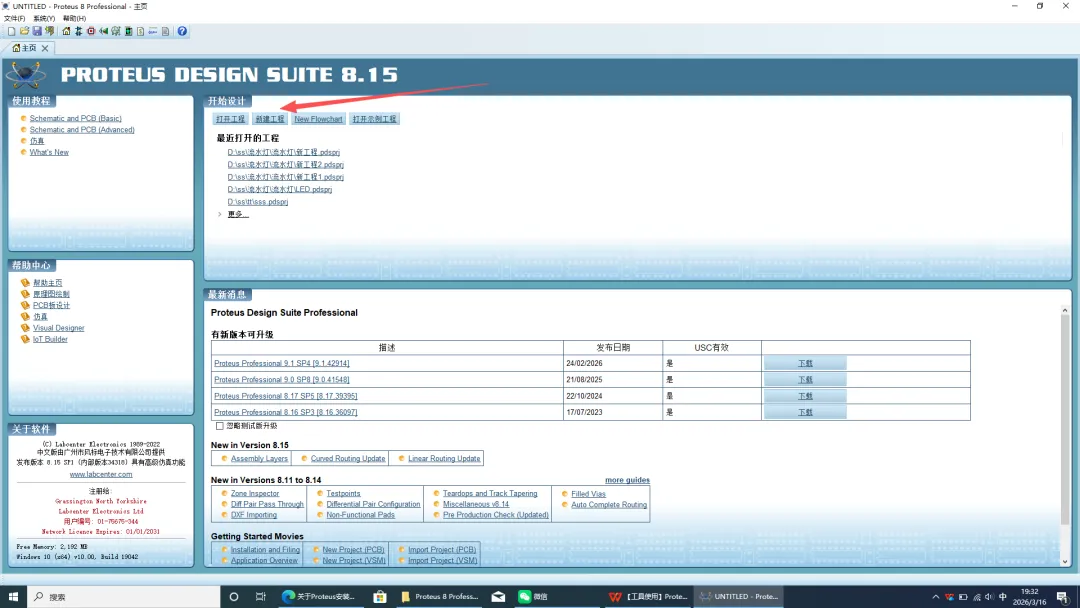Click the New Project toolbar icon
Viewport: 1080px width, 608px height.
11,31
